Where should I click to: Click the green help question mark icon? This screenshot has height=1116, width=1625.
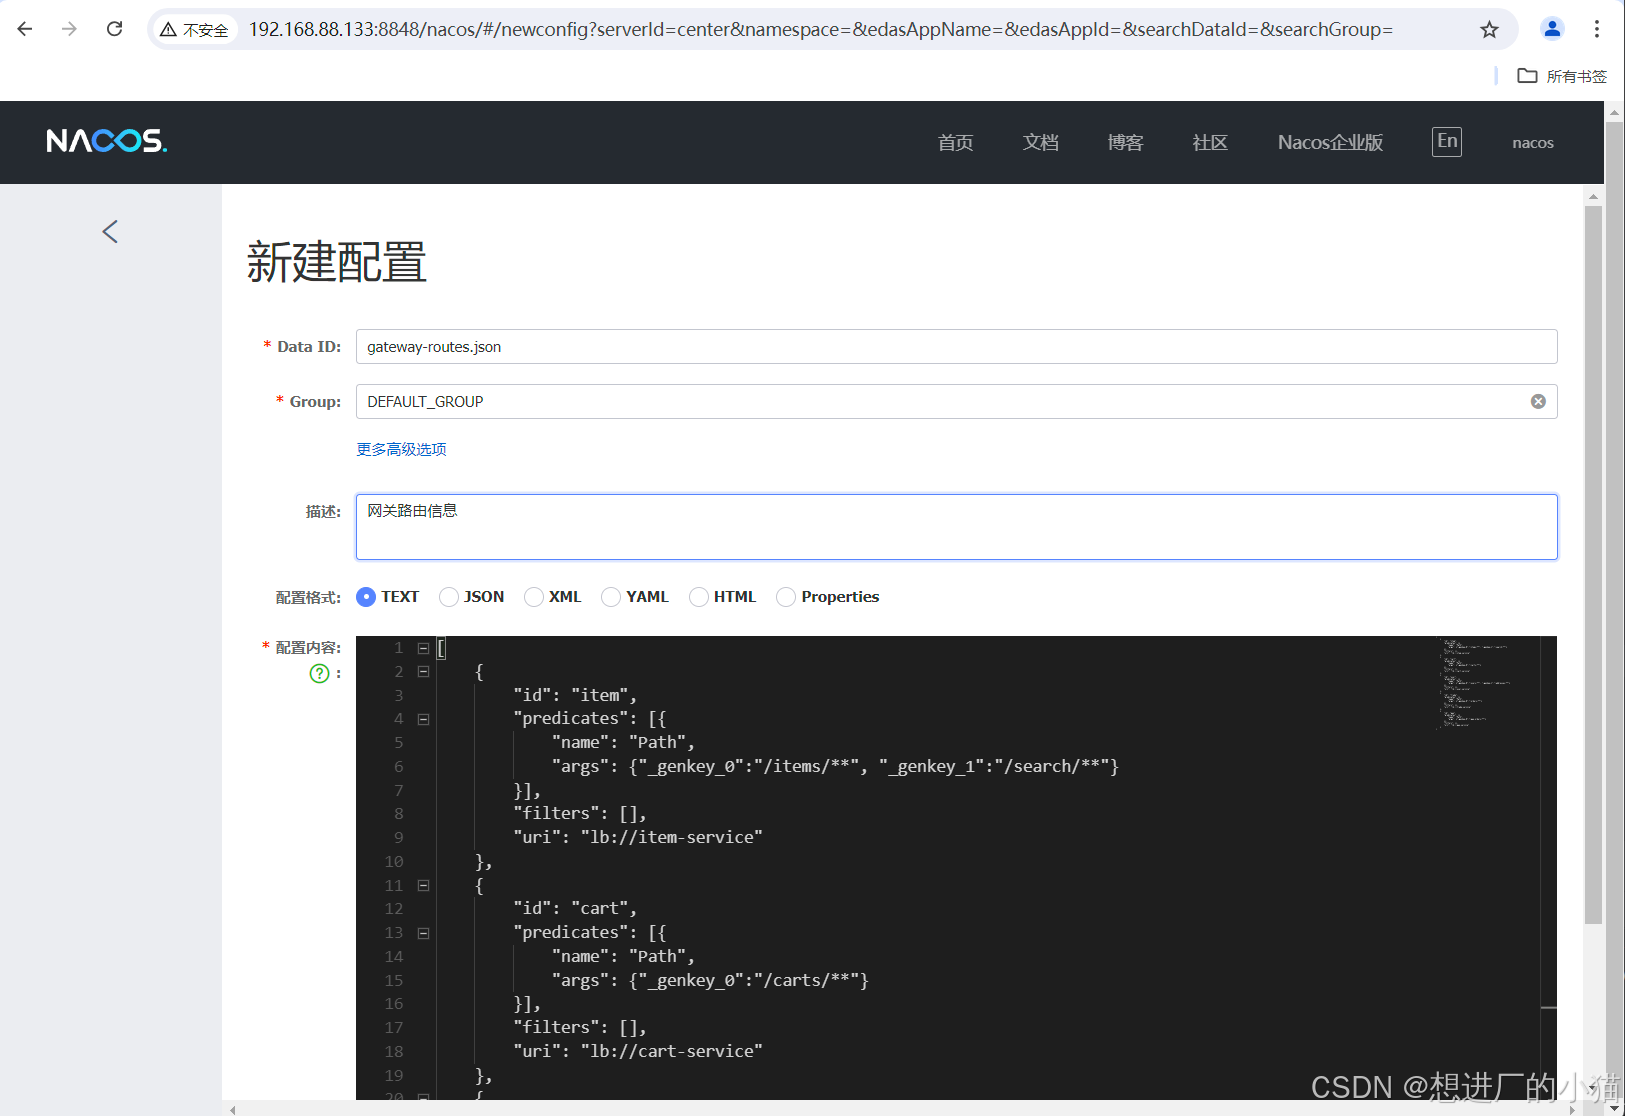click(319, 673)
